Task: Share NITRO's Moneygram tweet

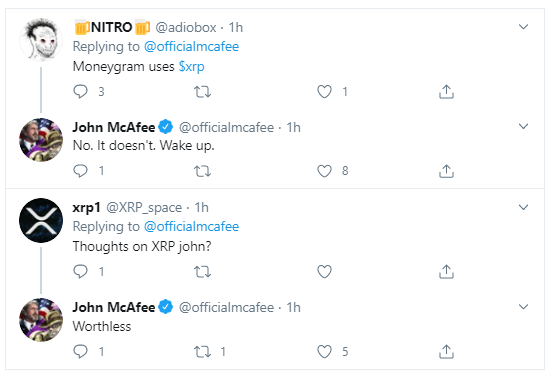Action: click(x=446, y=92)
